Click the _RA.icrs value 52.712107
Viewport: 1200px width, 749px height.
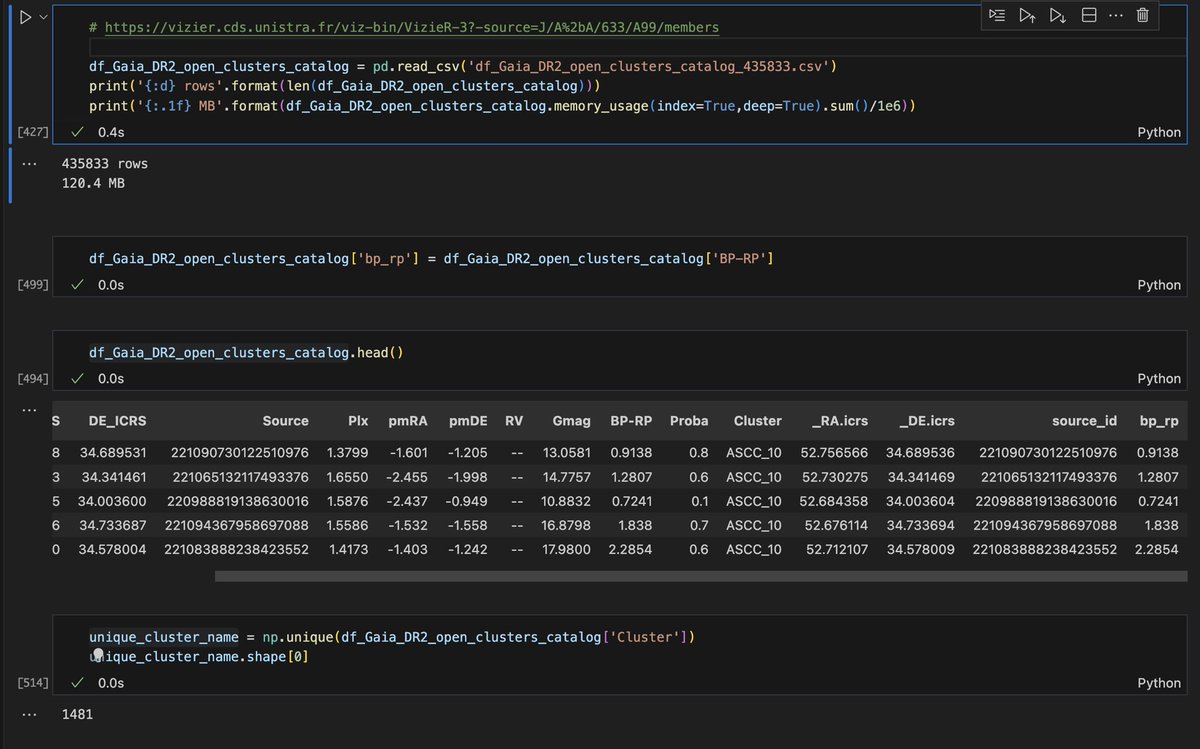click(835, 549)
